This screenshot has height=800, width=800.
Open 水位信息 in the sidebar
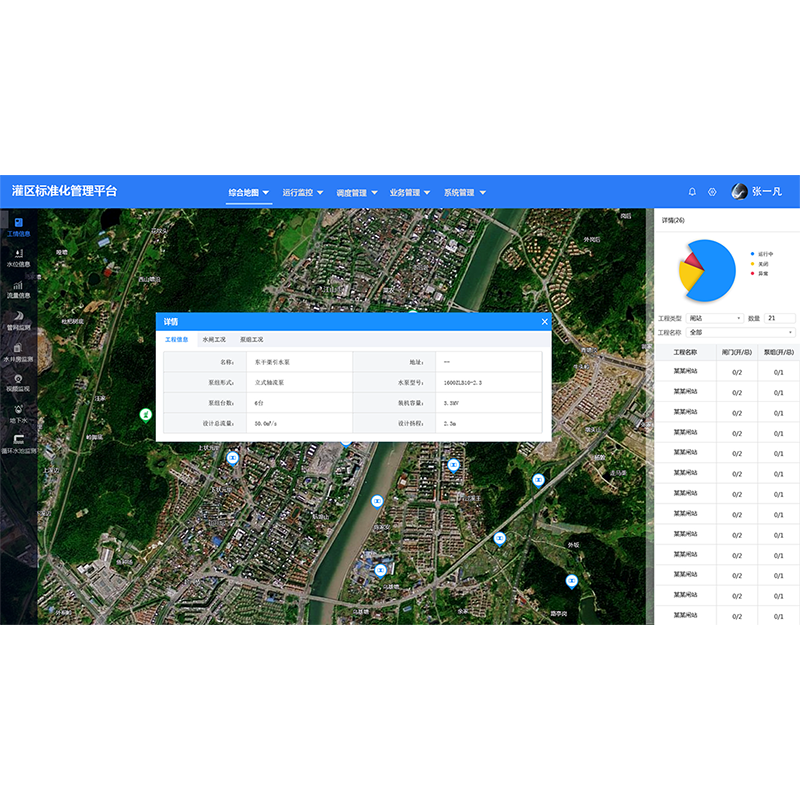(18, 254)
